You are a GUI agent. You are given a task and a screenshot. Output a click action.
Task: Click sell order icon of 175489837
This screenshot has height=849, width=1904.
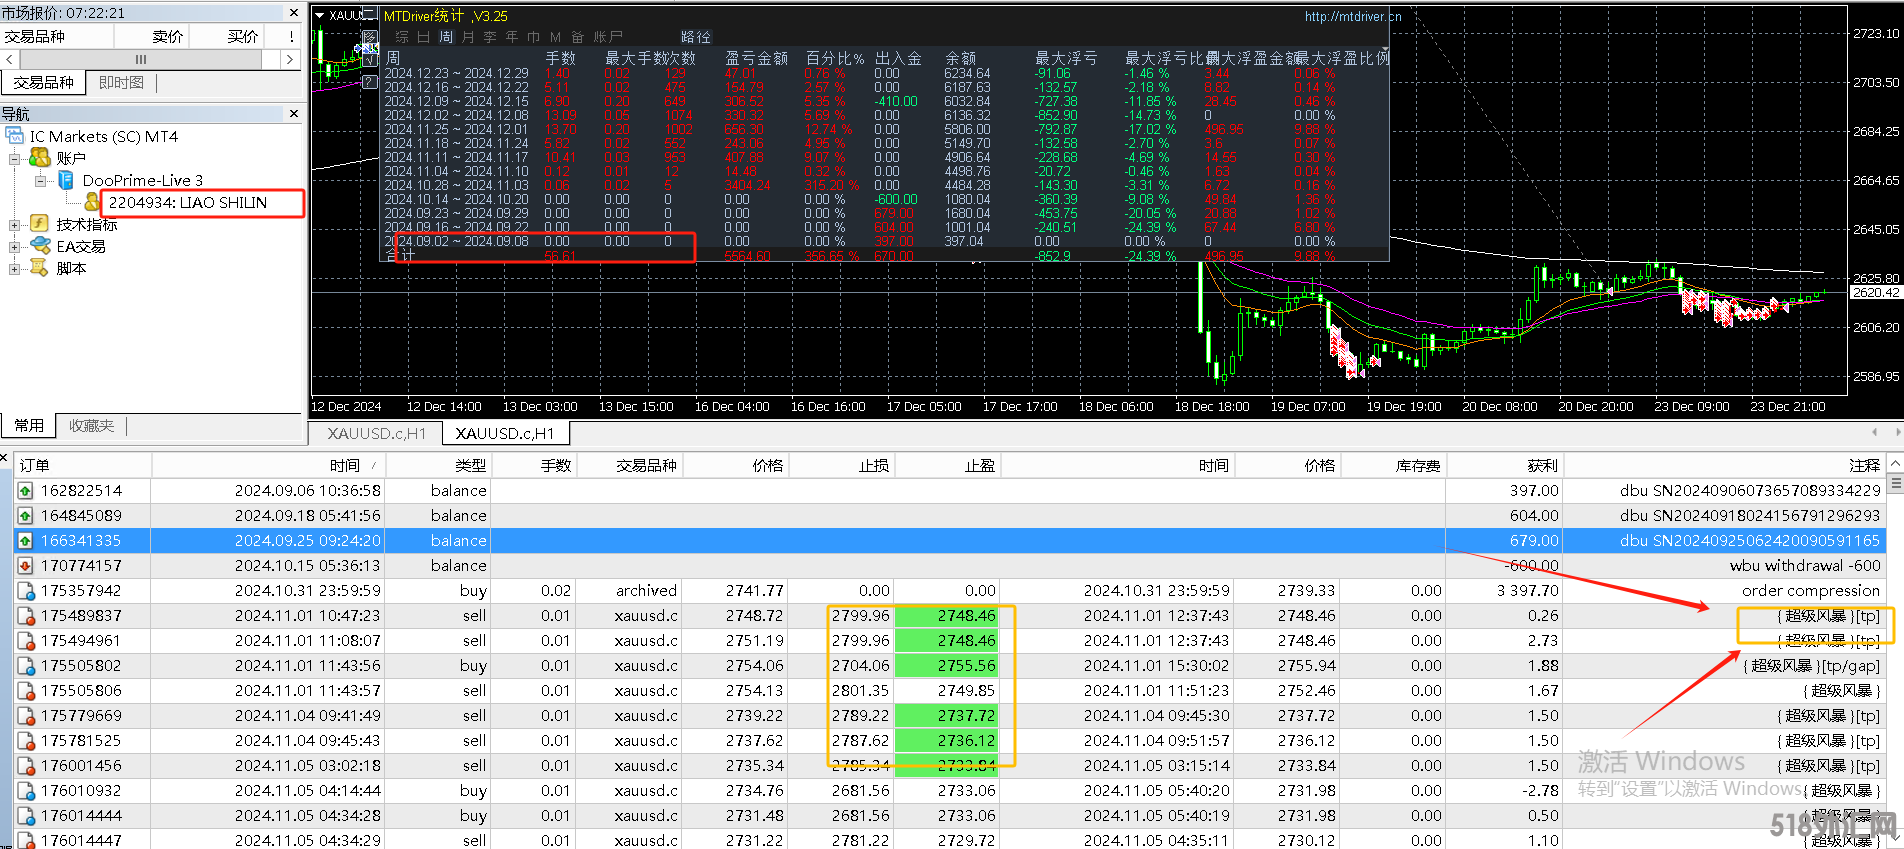pyautogui.click(x=25, y=616)
